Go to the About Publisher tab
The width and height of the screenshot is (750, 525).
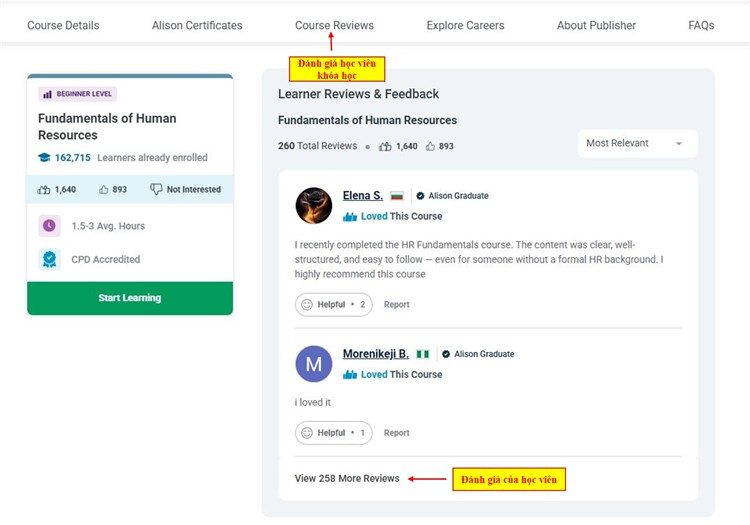click(x=596, y=25)
